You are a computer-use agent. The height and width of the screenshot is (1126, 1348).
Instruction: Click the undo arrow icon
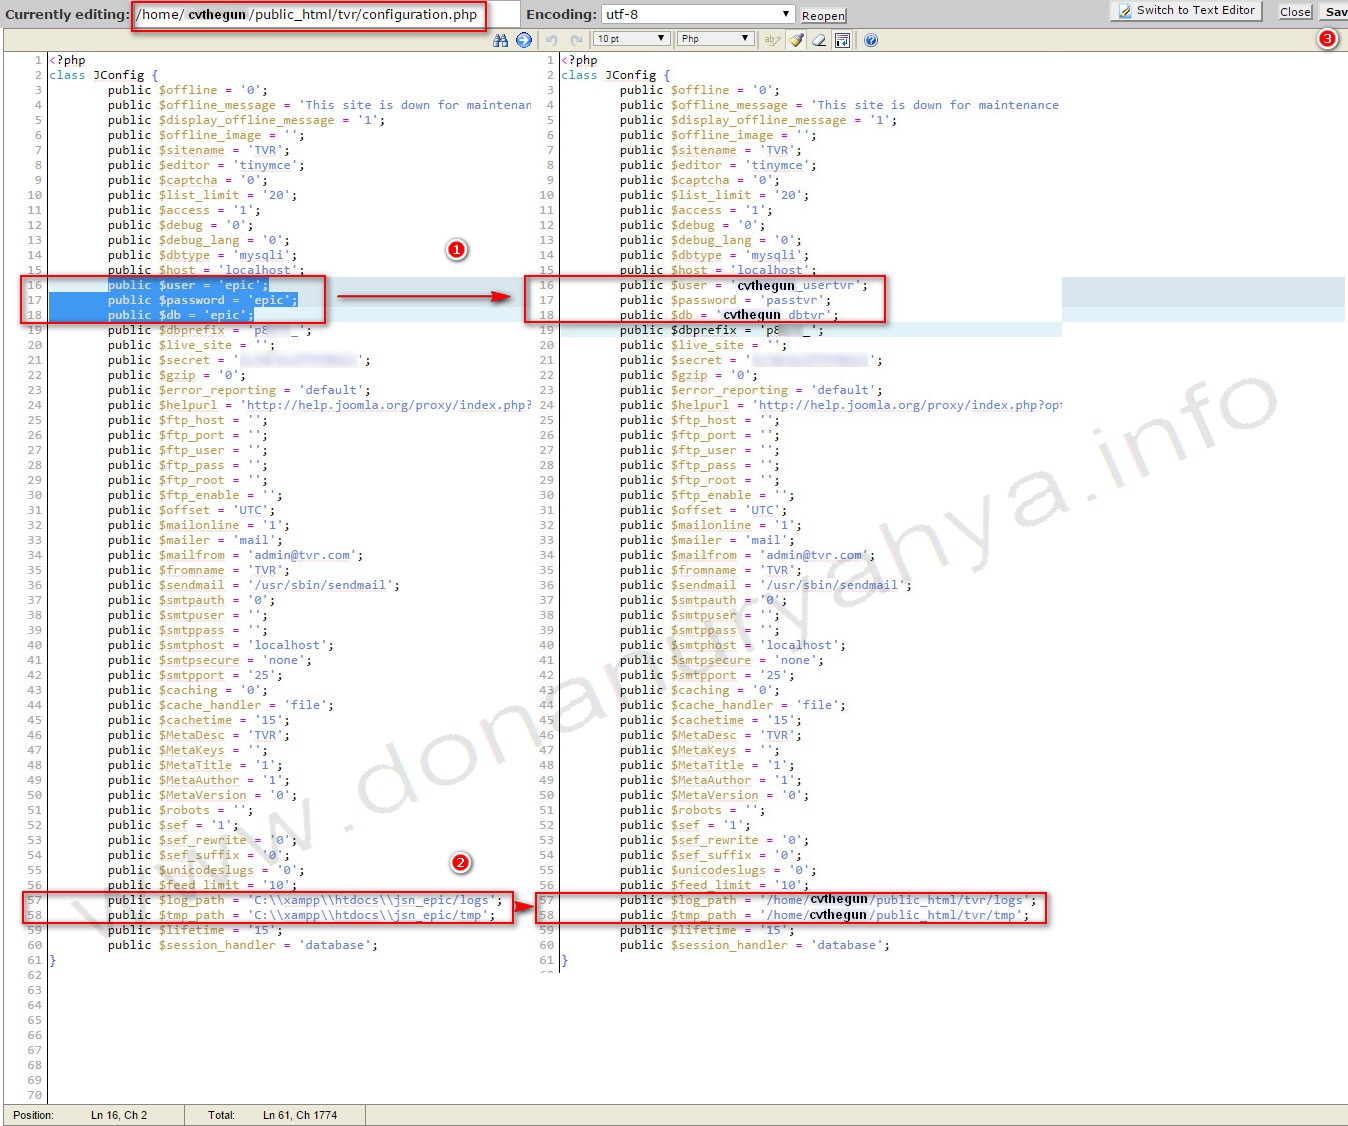pyautogui.click(x=551, y=40)
